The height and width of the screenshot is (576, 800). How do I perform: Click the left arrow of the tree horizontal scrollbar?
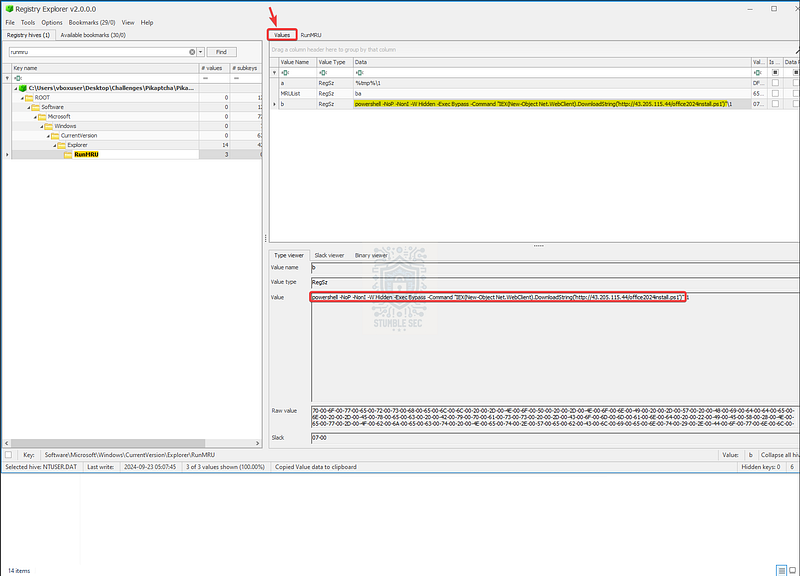[x=7, y=443]
